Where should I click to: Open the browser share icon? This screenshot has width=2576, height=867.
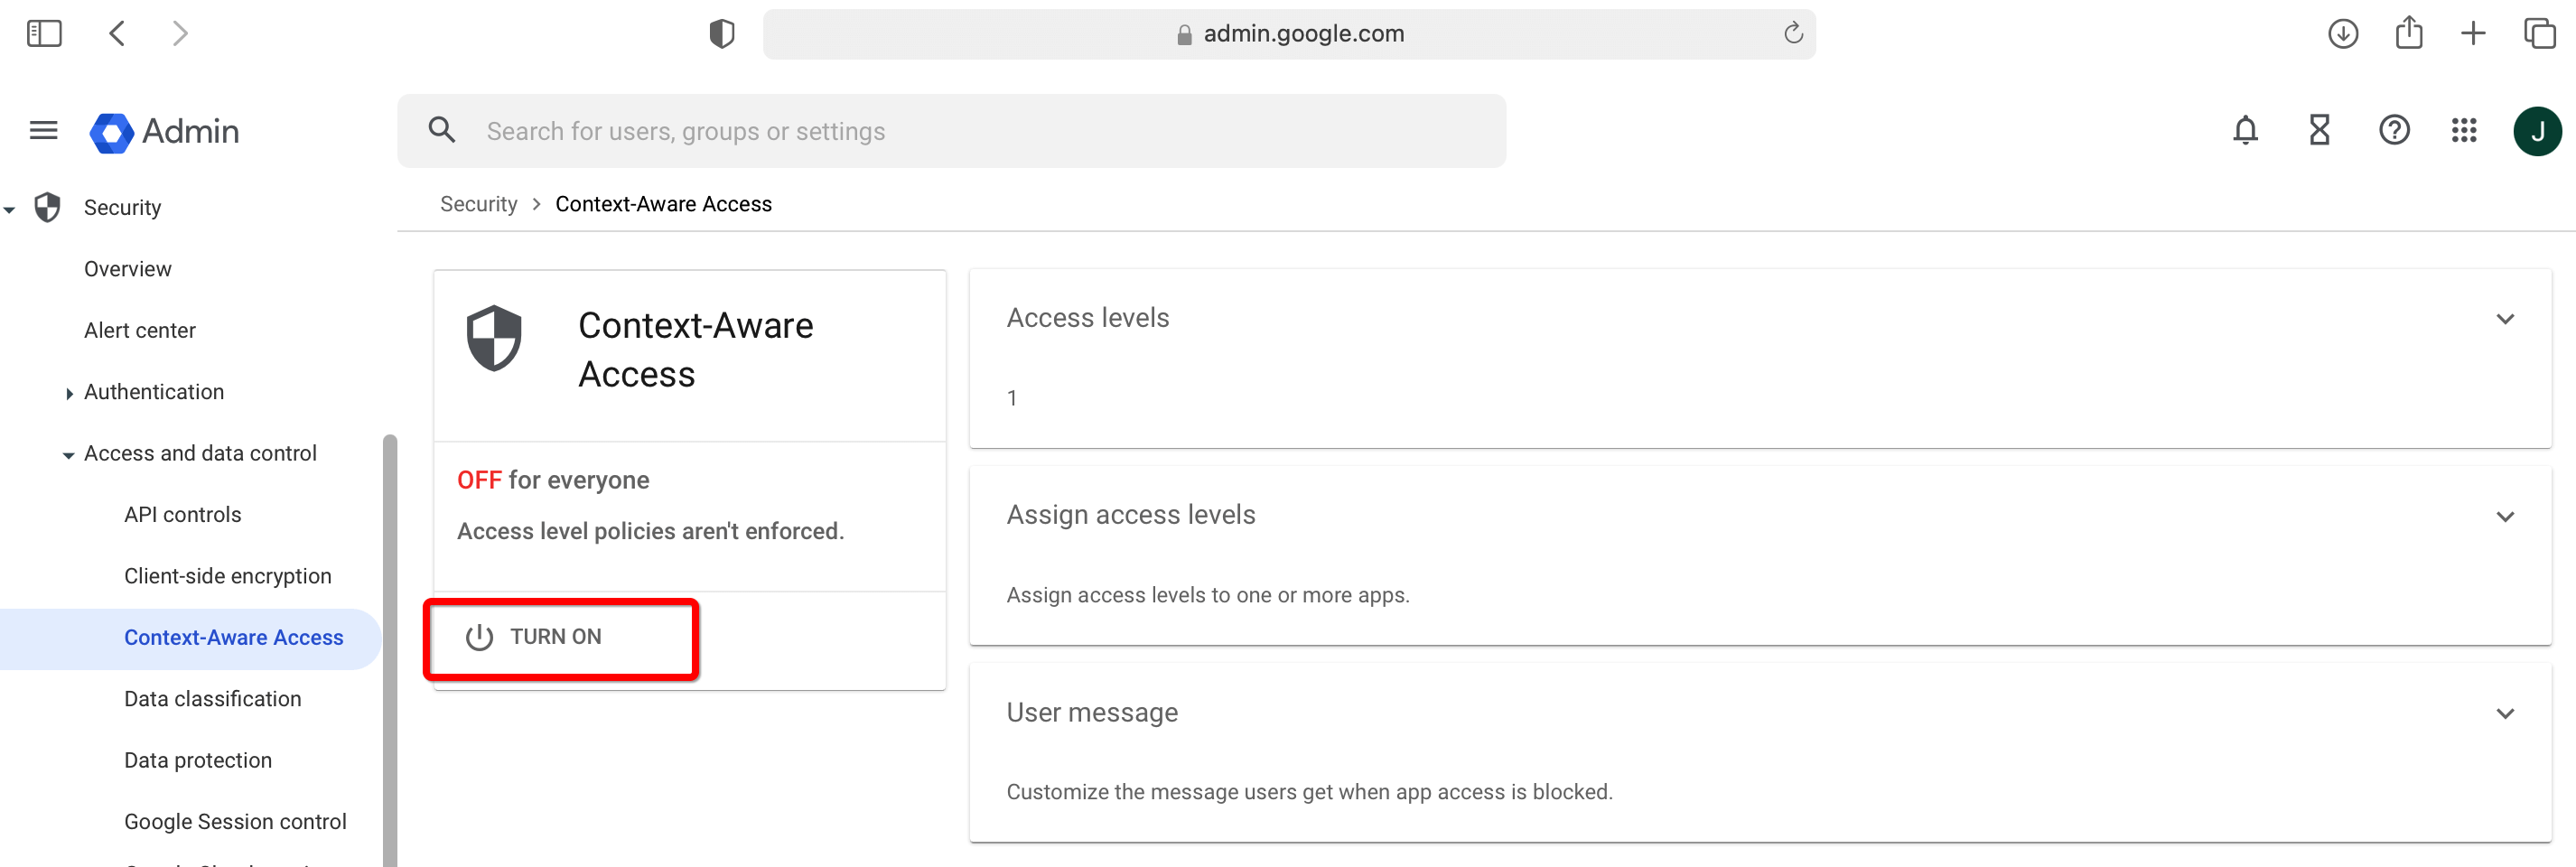coord(2409,33)
